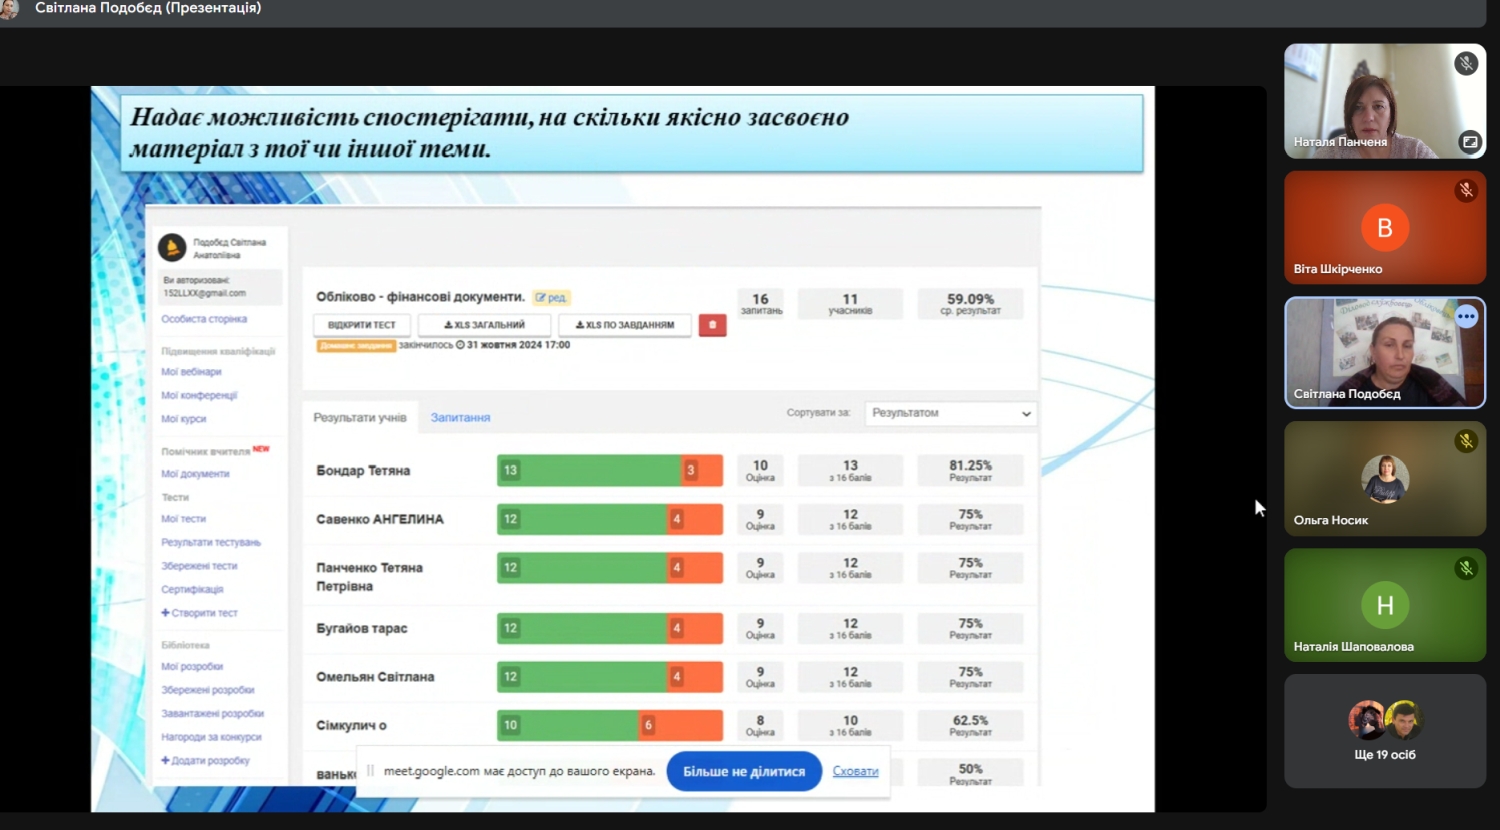
Task: Open Нагороди за конкурси in the sidebar
Action: tap(211, 737)
